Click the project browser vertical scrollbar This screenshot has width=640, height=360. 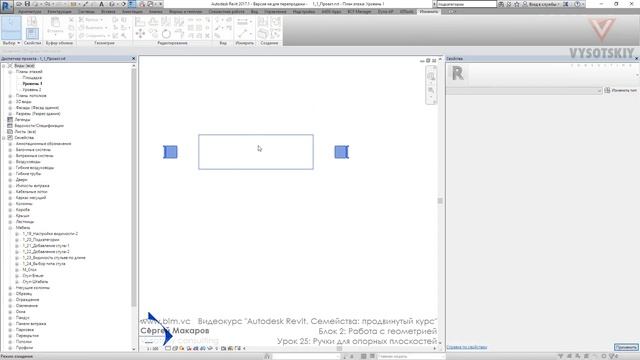coord(133,188)
